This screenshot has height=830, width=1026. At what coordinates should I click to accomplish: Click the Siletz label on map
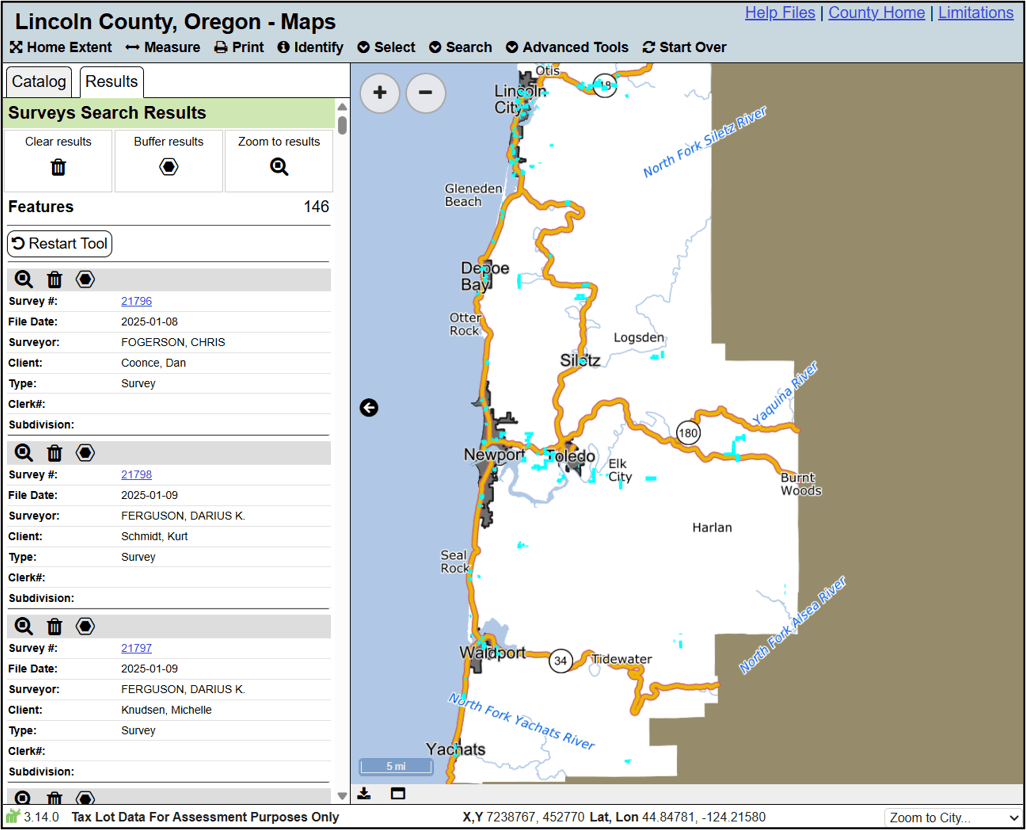(x=580, y=361)
